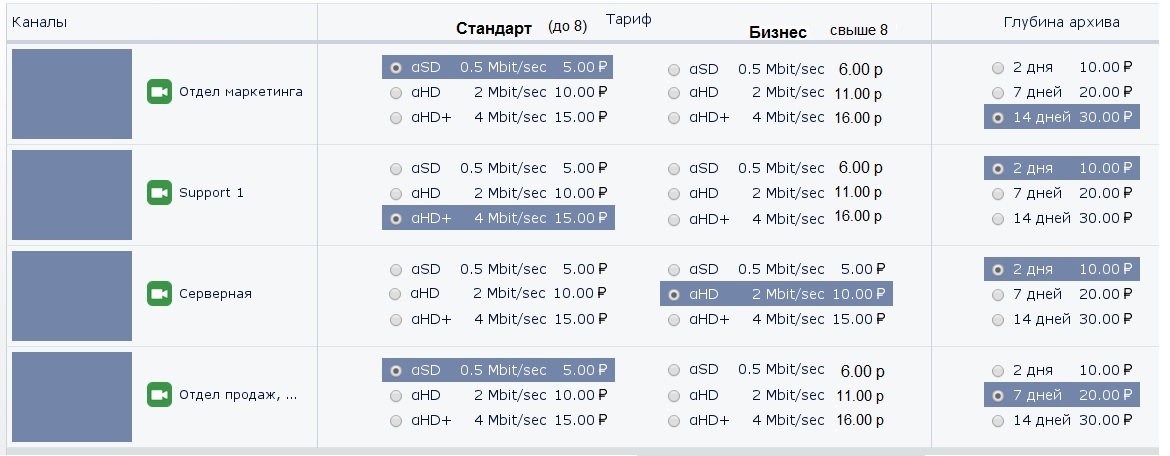Click the Бизнес tariff column header

point(778,32)
